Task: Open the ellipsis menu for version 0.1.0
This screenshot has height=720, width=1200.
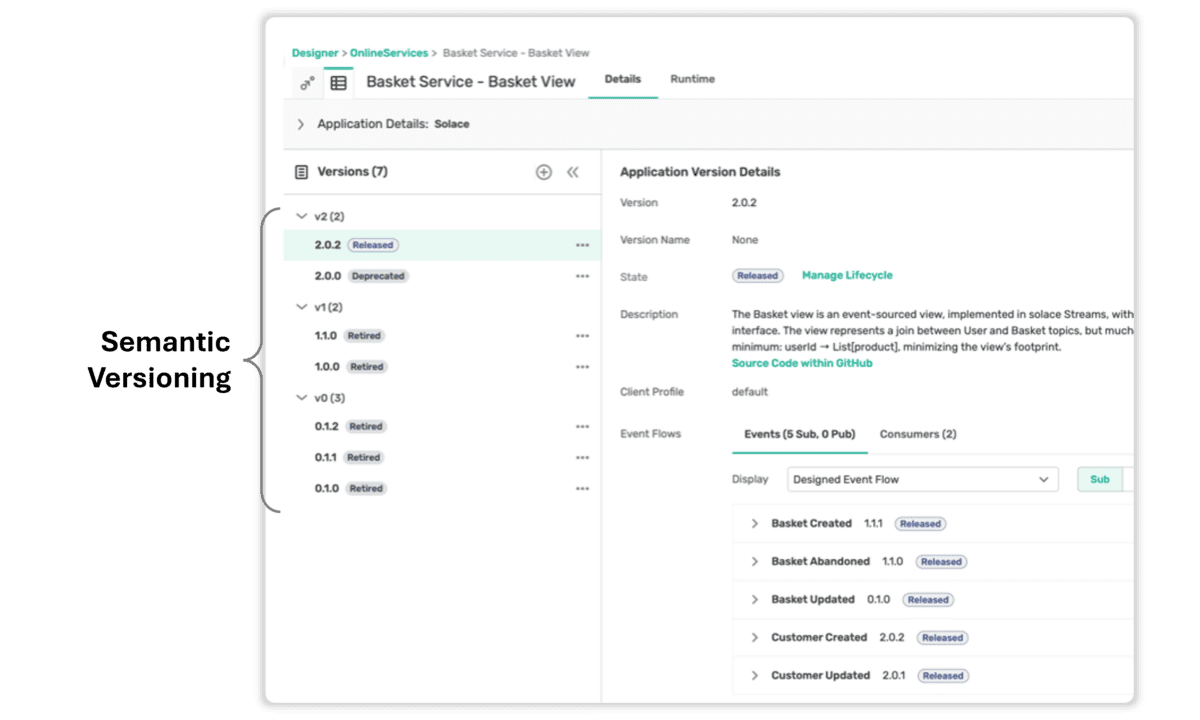Action: click(x=583, y=488)
